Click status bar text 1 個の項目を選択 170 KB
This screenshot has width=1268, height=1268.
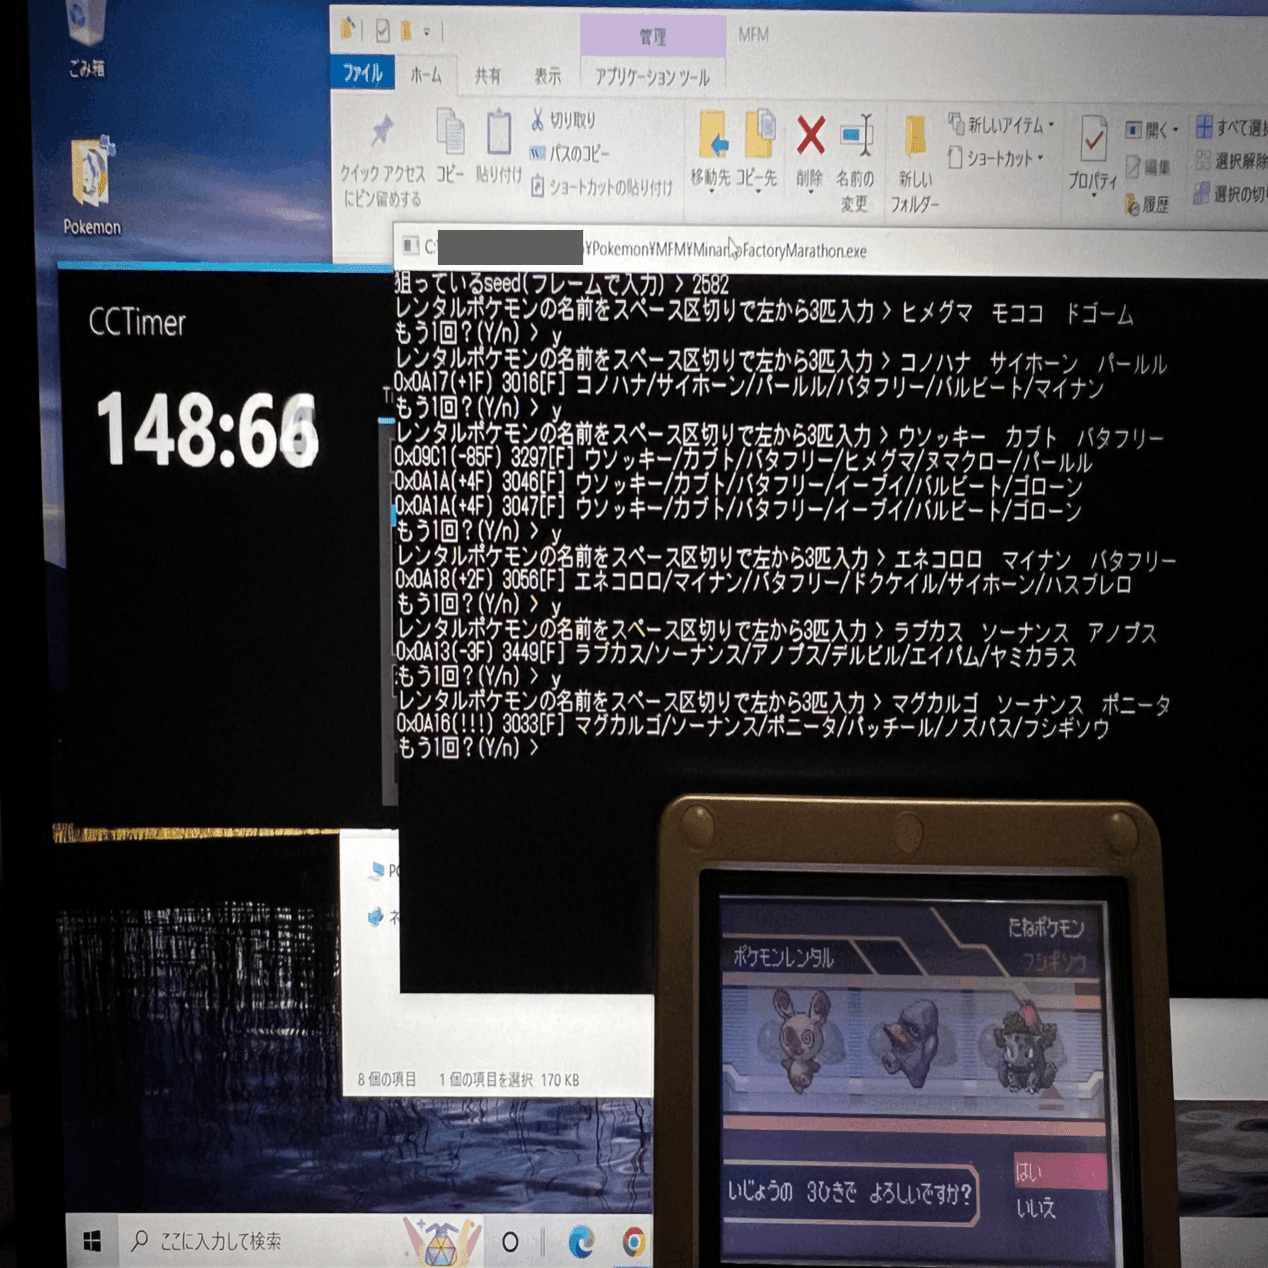pyautogui.click(x=509, y=1079)
